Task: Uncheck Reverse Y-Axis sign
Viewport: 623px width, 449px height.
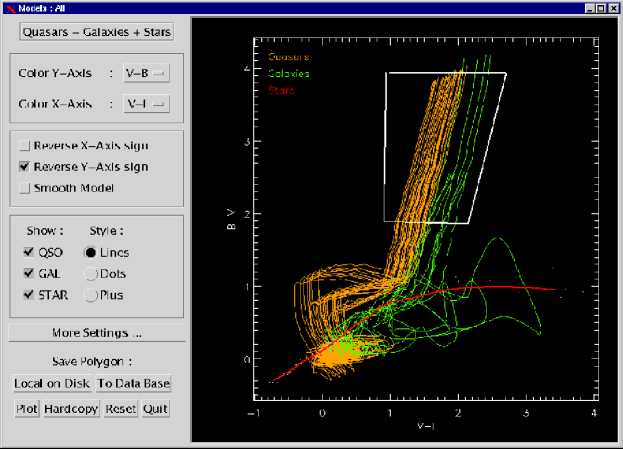Action: click(x=26, y=167)
